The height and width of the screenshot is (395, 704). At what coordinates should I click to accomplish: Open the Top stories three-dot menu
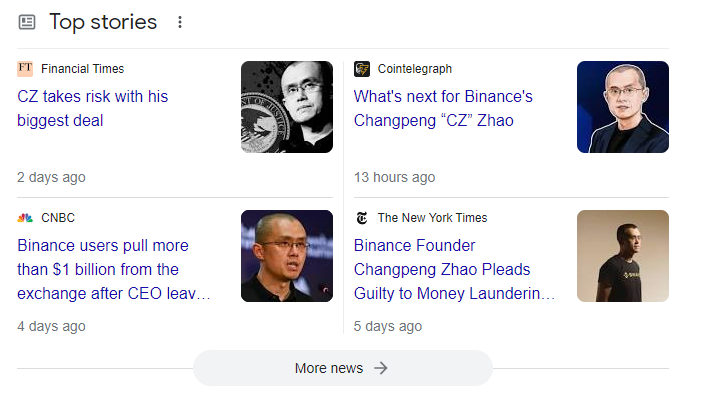click(180, 22)
